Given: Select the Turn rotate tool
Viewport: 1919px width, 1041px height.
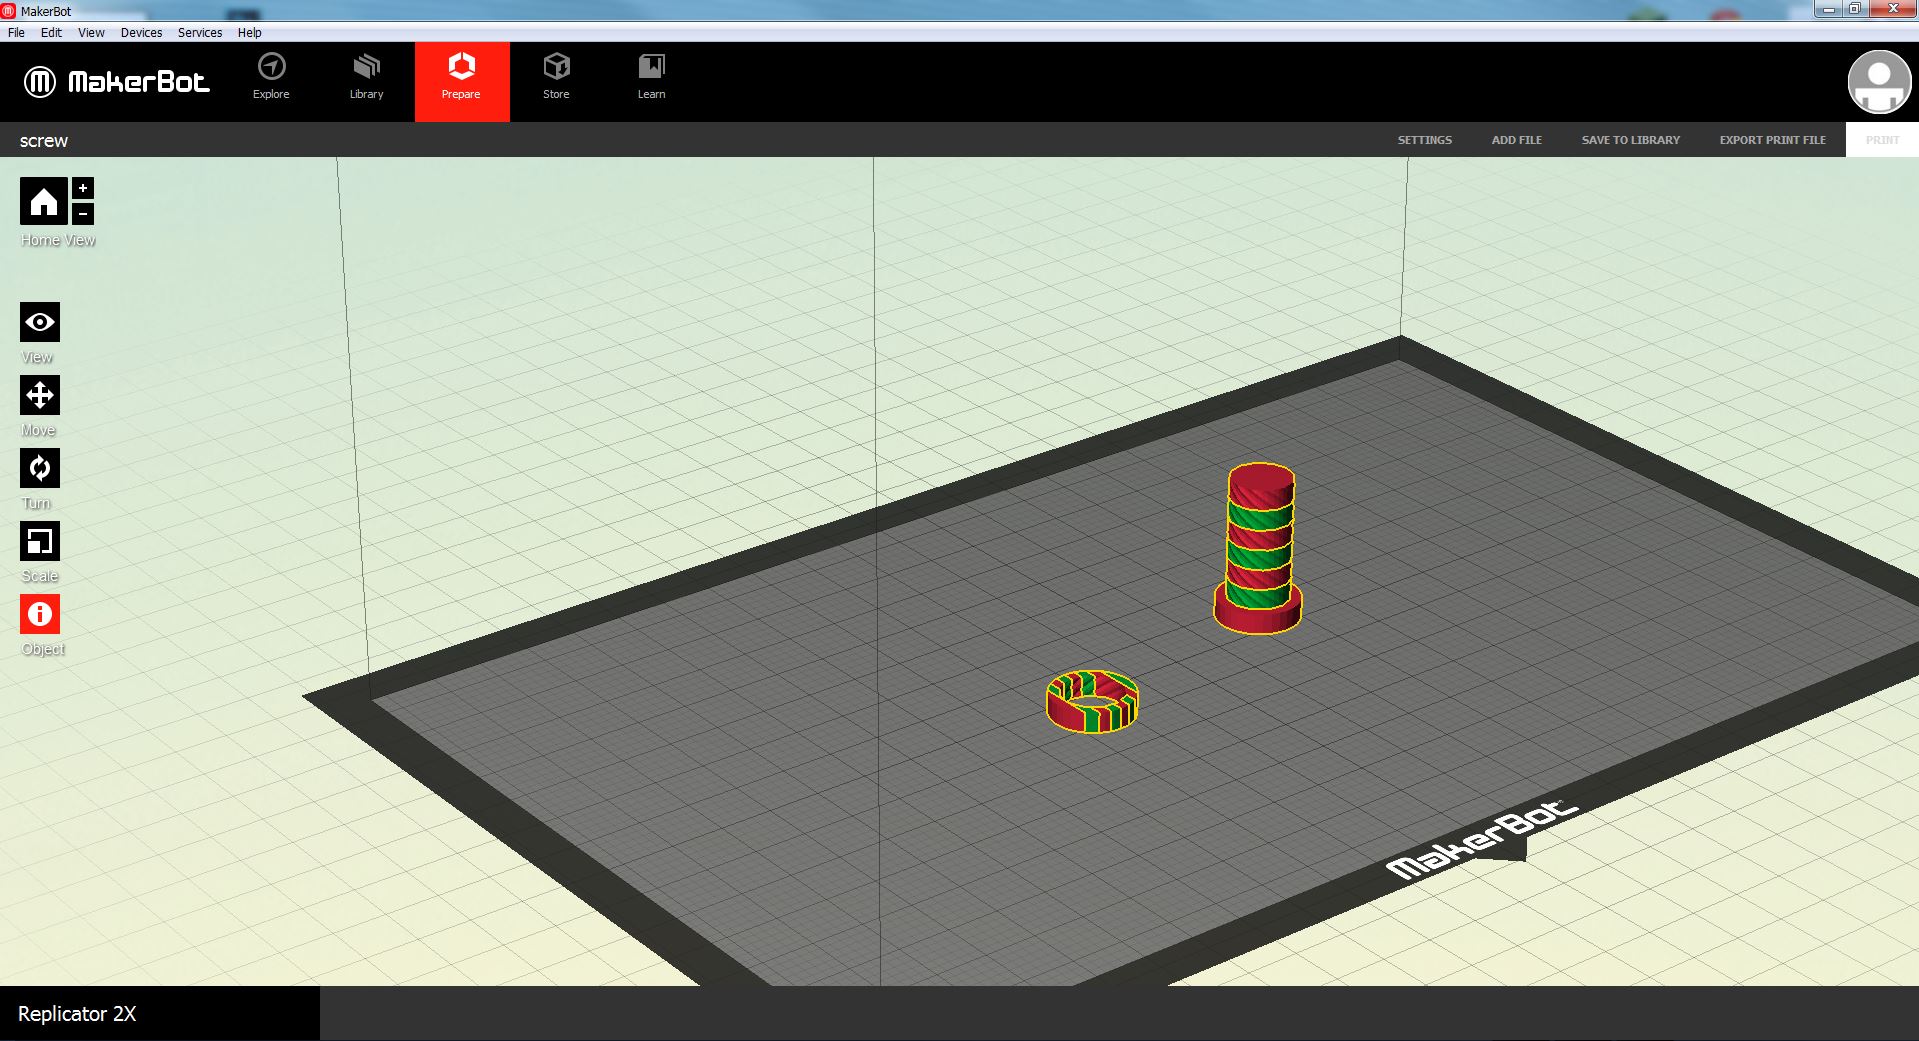Looking at the screenshot, I should (x=40, y=468).
